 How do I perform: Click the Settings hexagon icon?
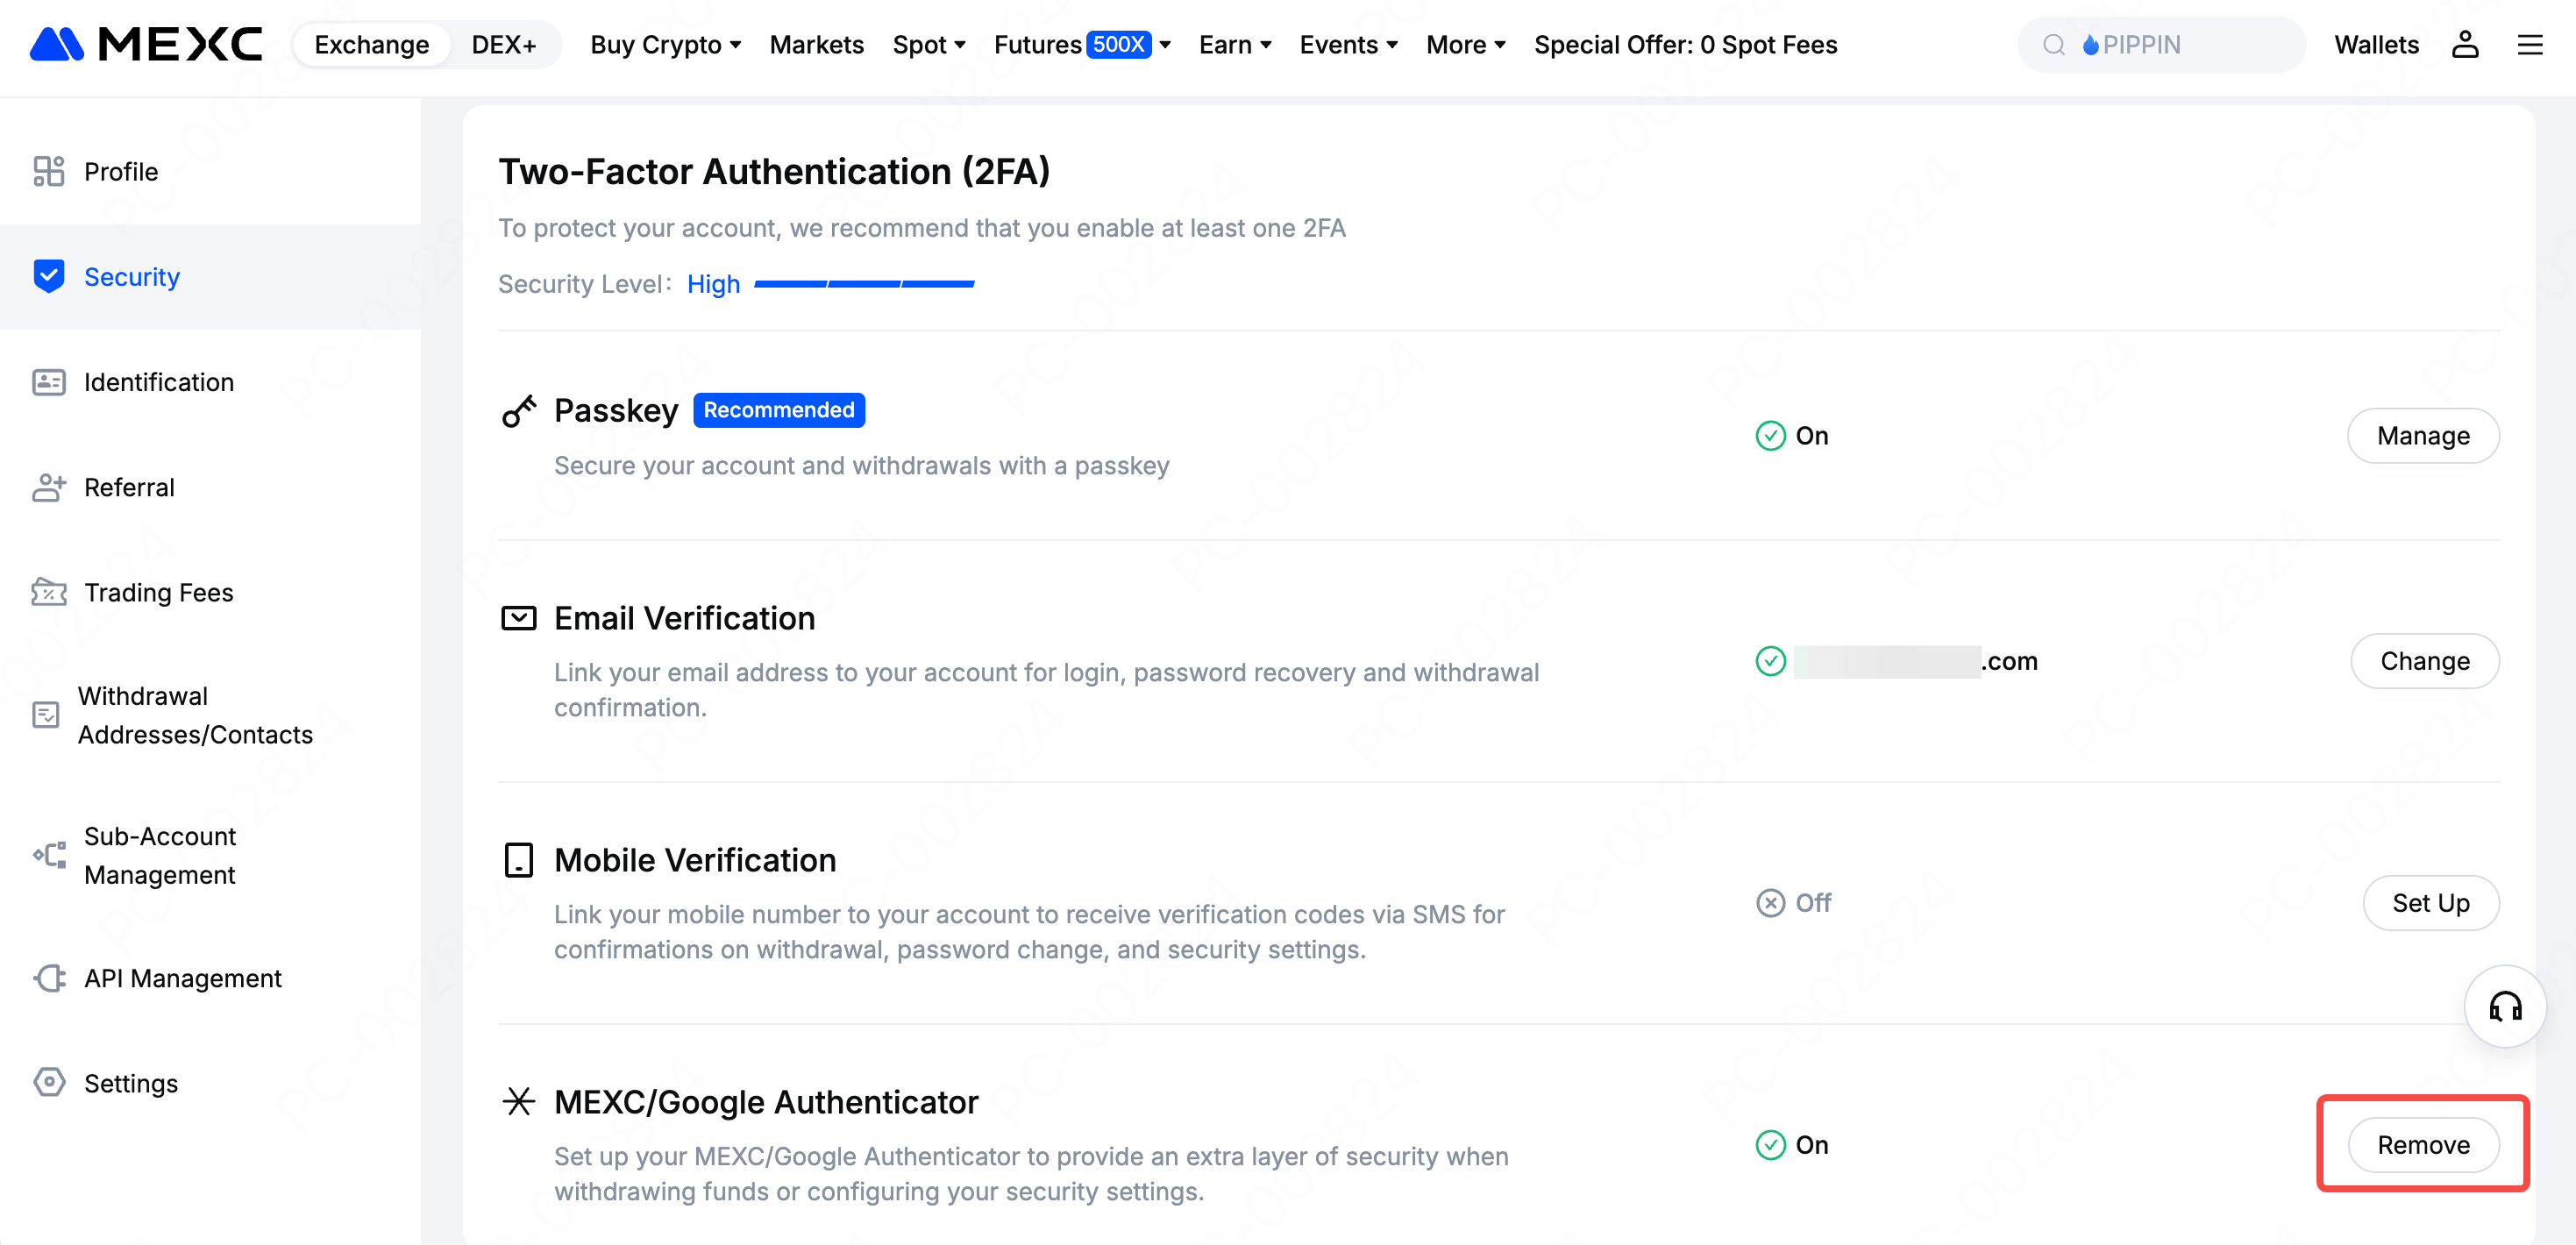[48, 1082]
